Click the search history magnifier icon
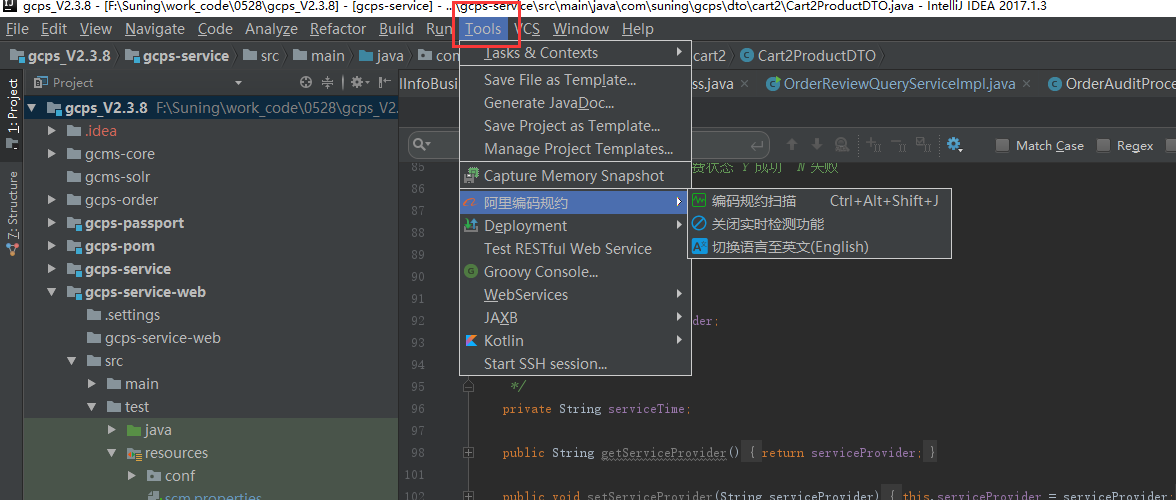1176x500 pixels. pos(422,145)
